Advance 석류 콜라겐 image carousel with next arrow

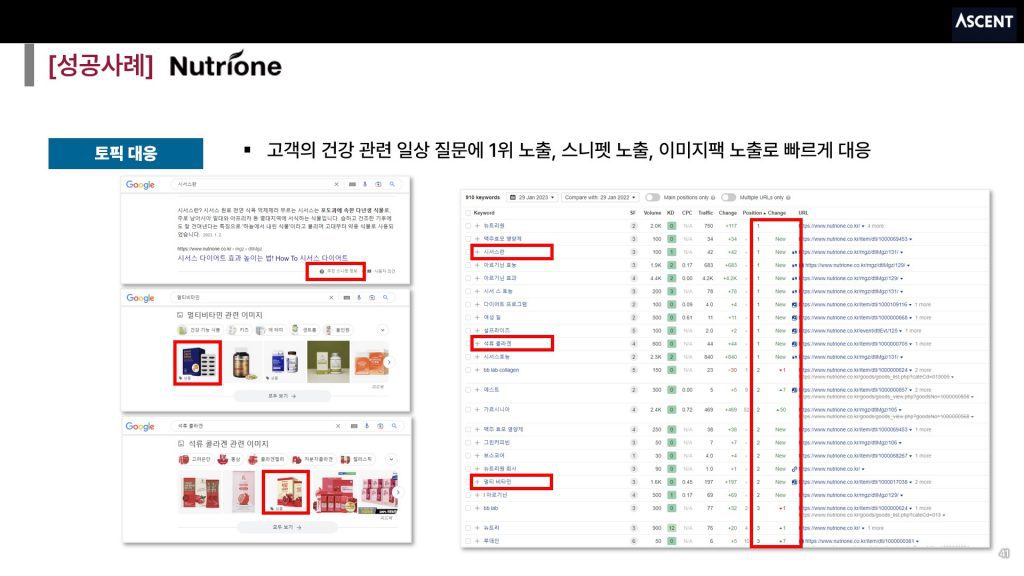coord(398,492)
